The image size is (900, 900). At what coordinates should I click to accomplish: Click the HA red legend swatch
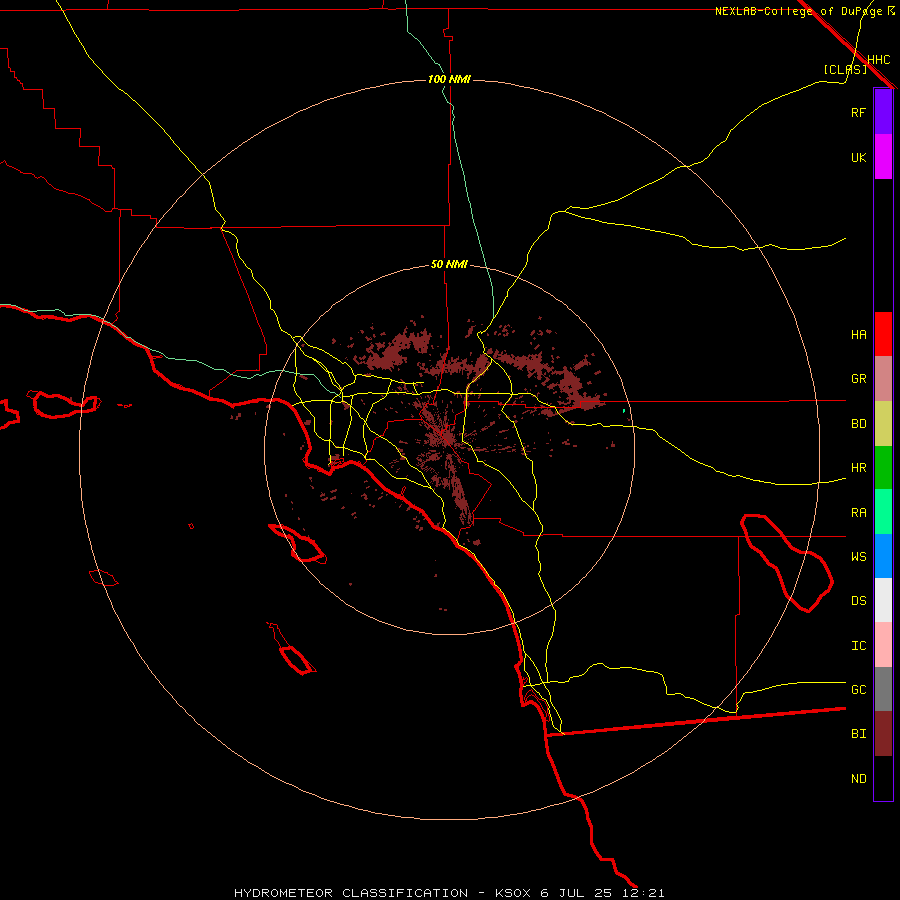pos(883,334)
